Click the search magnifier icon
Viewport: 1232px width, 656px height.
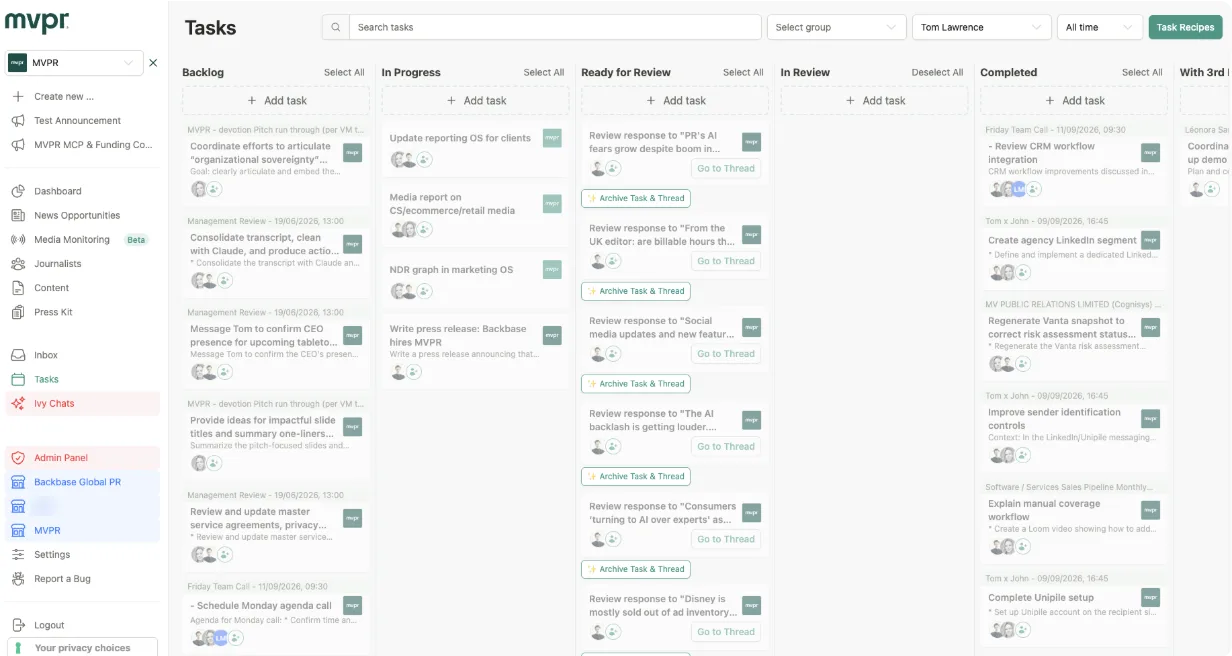click(336, 27)
